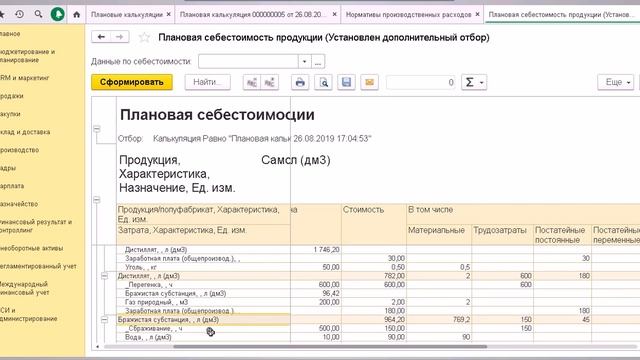The image size is (640, 360).
Task: Open Внеоборотные активы section
Action: (31, 248)
